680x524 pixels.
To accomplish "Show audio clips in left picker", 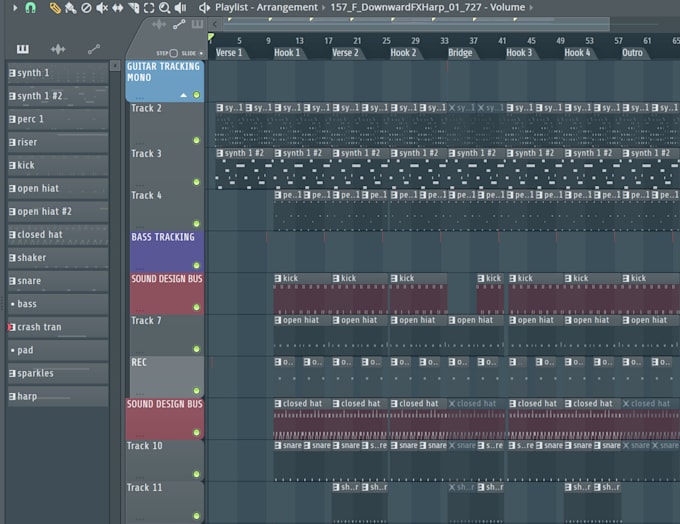I will (x=58, y=49).
